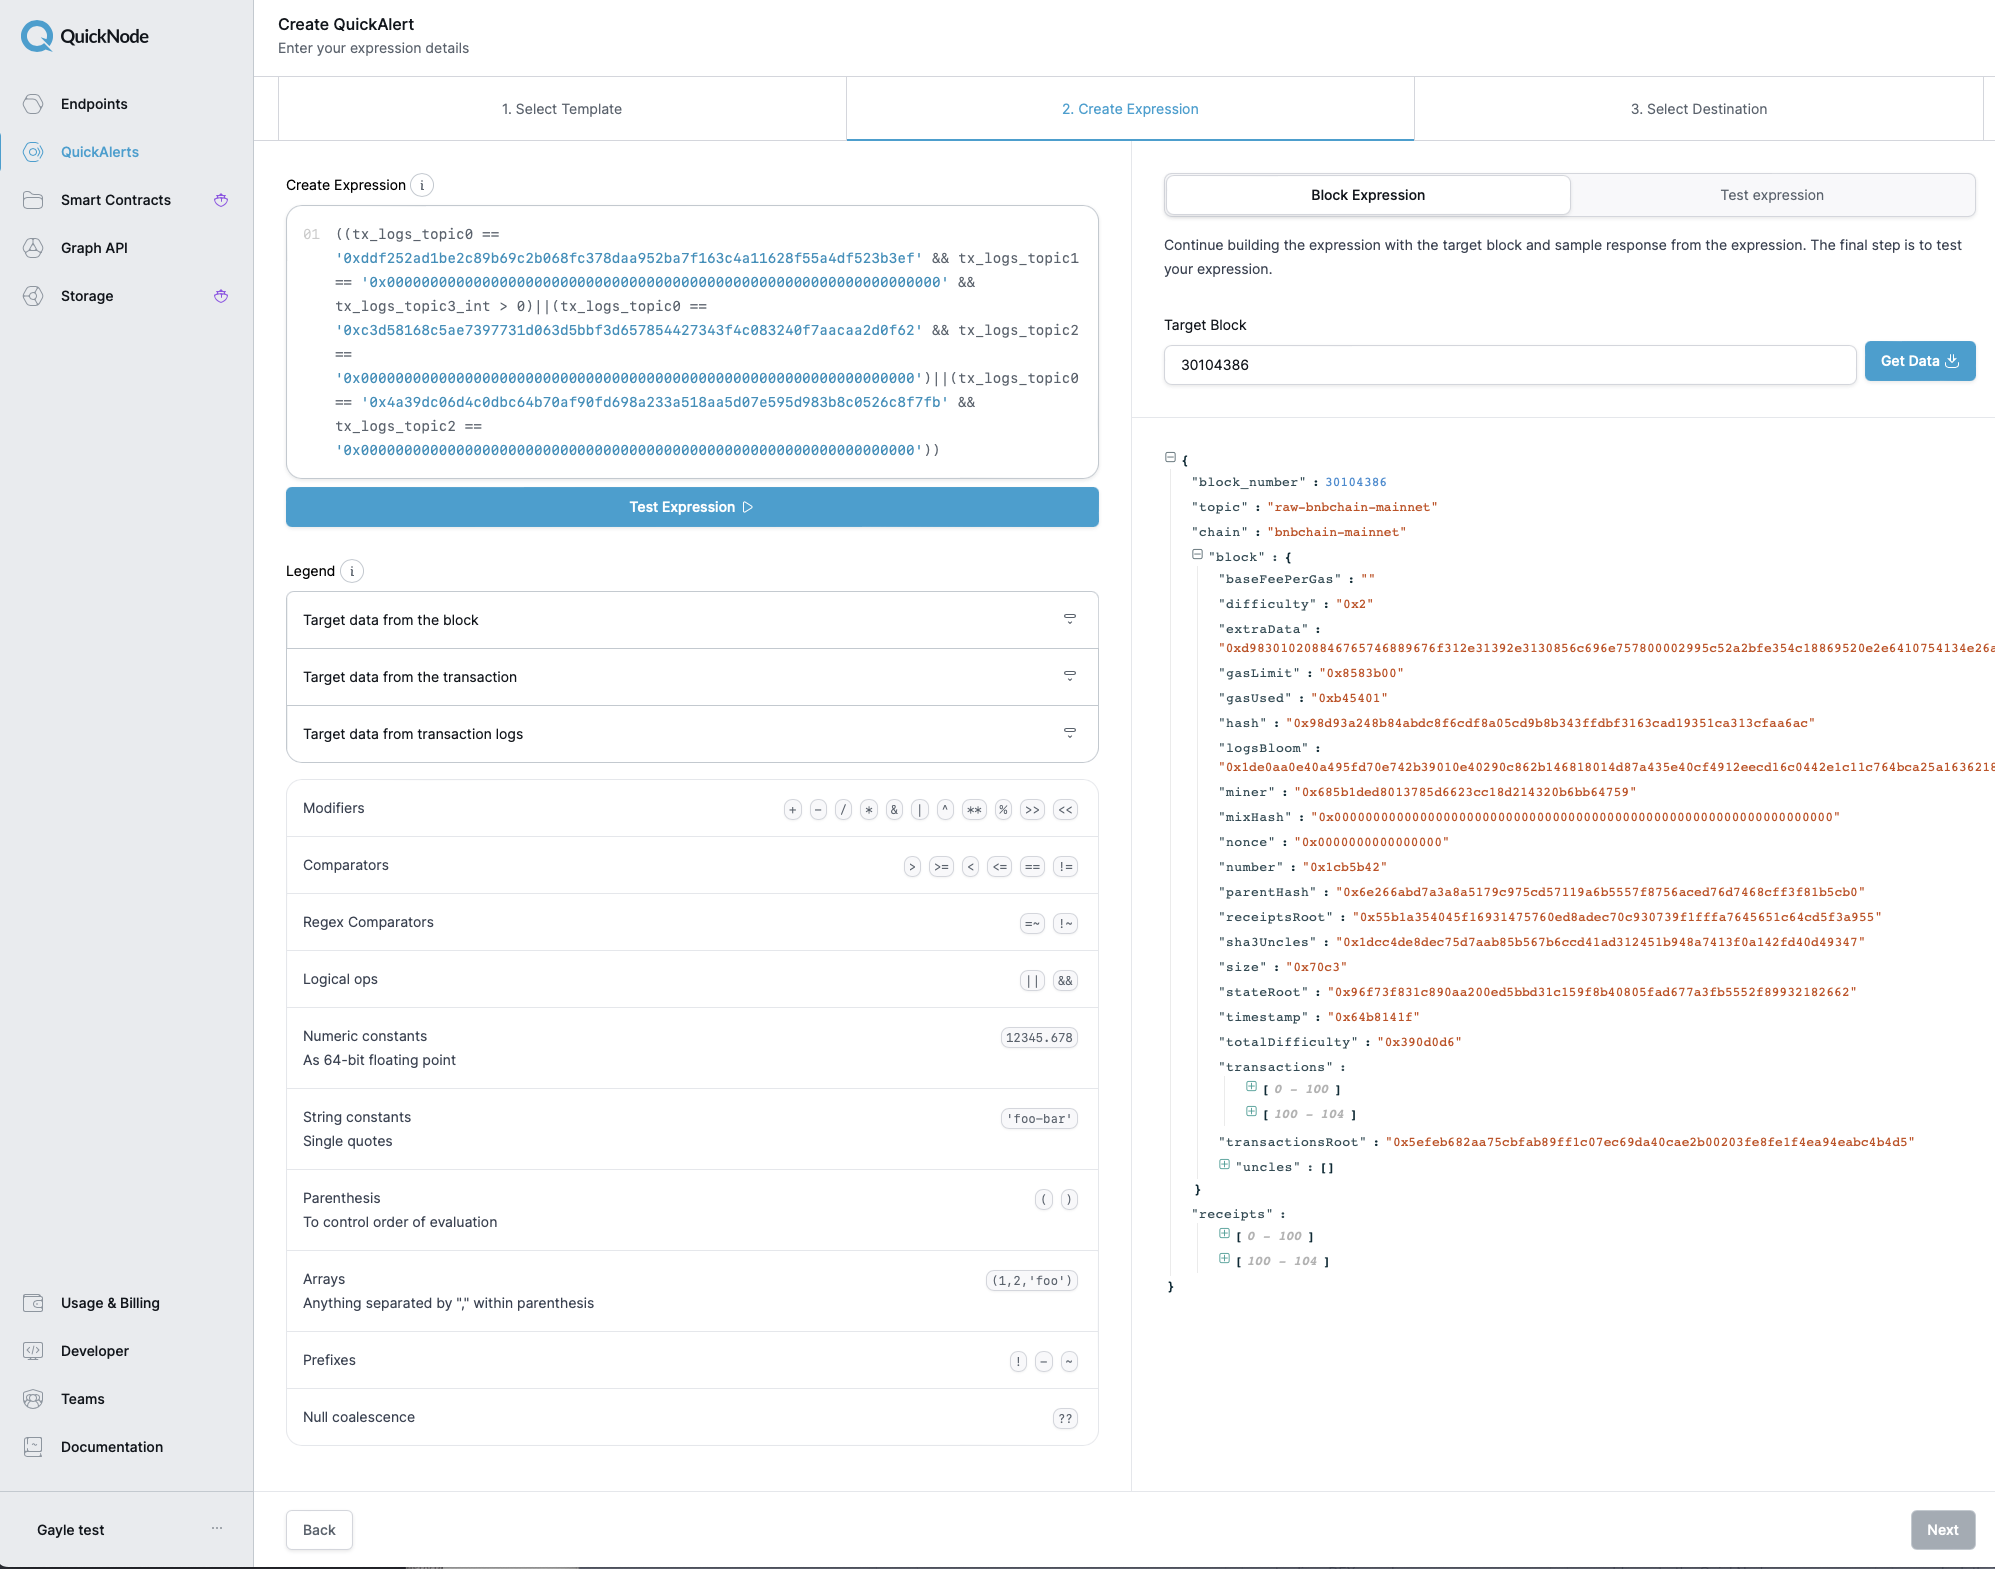
Task: Expand the "uncles" array node
Action: pos(1224,1164)
